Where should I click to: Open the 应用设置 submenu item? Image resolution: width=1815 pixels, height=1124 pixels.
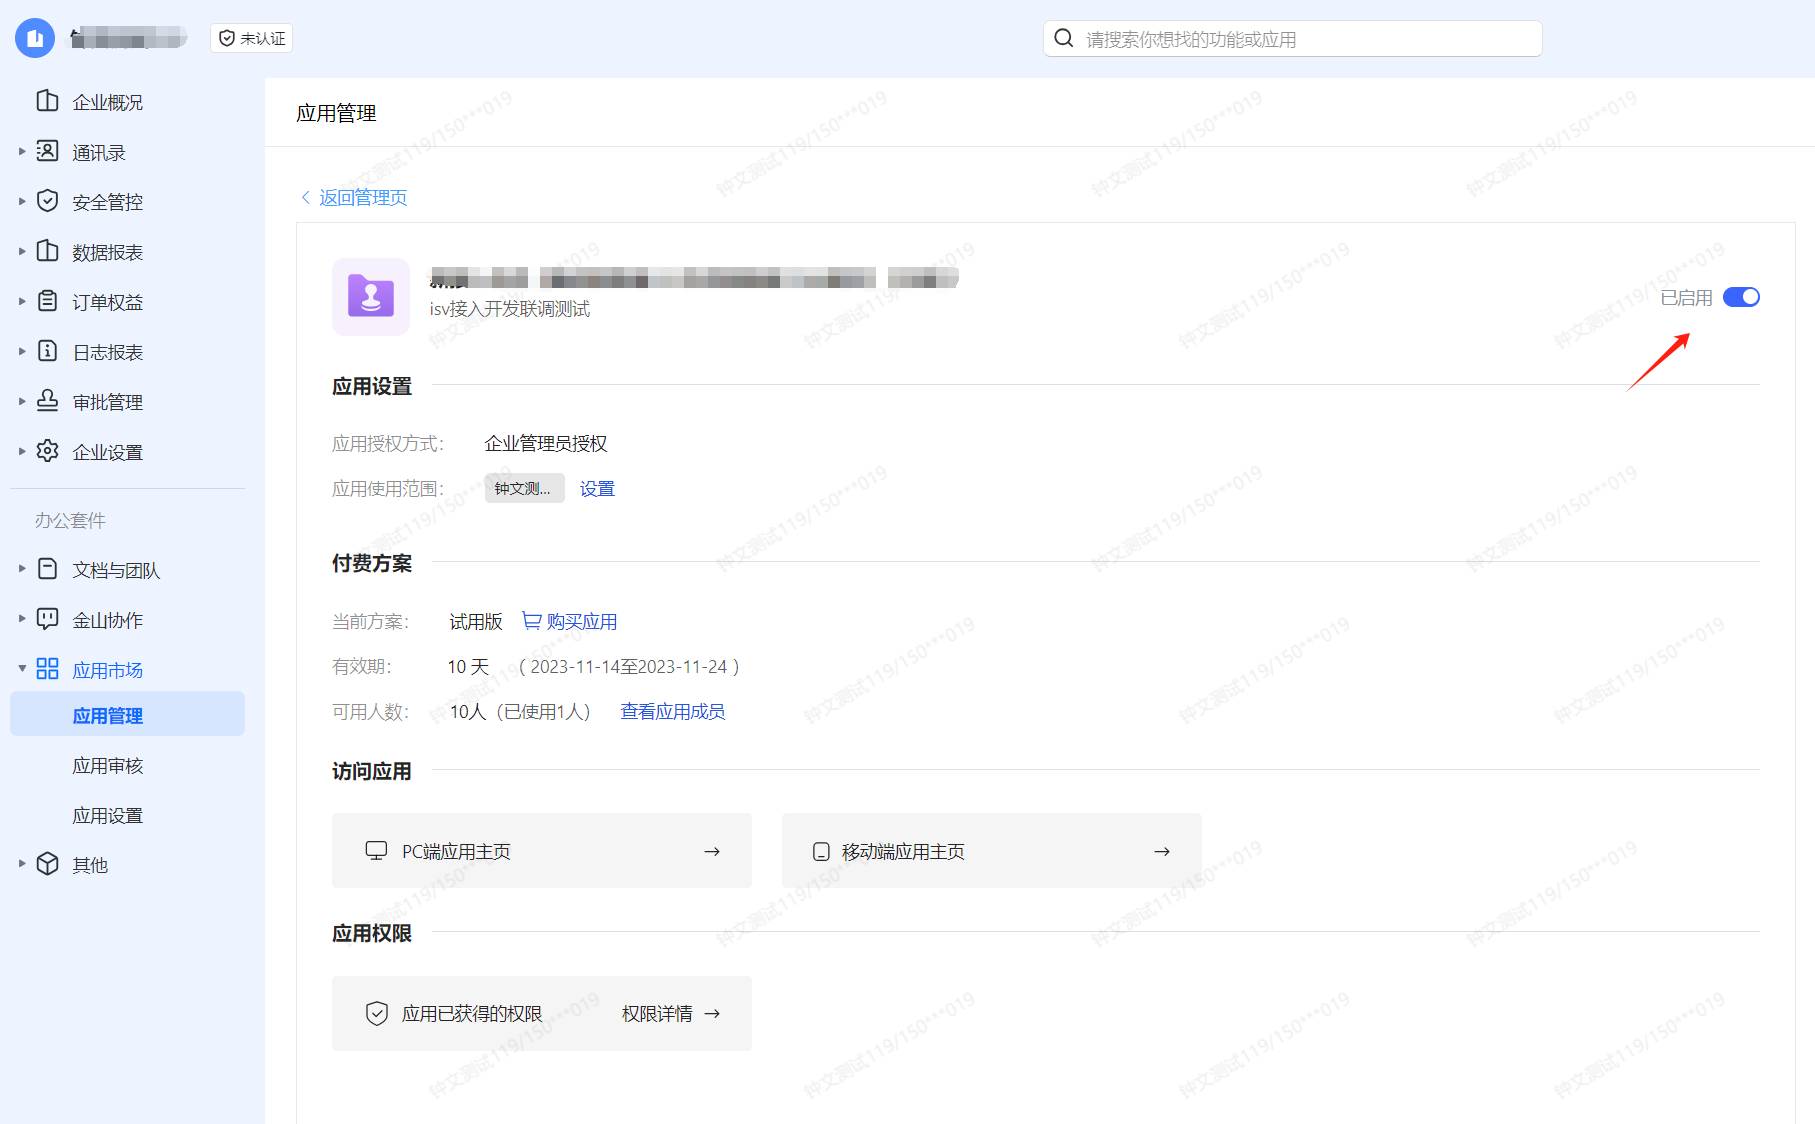point(108,816)
